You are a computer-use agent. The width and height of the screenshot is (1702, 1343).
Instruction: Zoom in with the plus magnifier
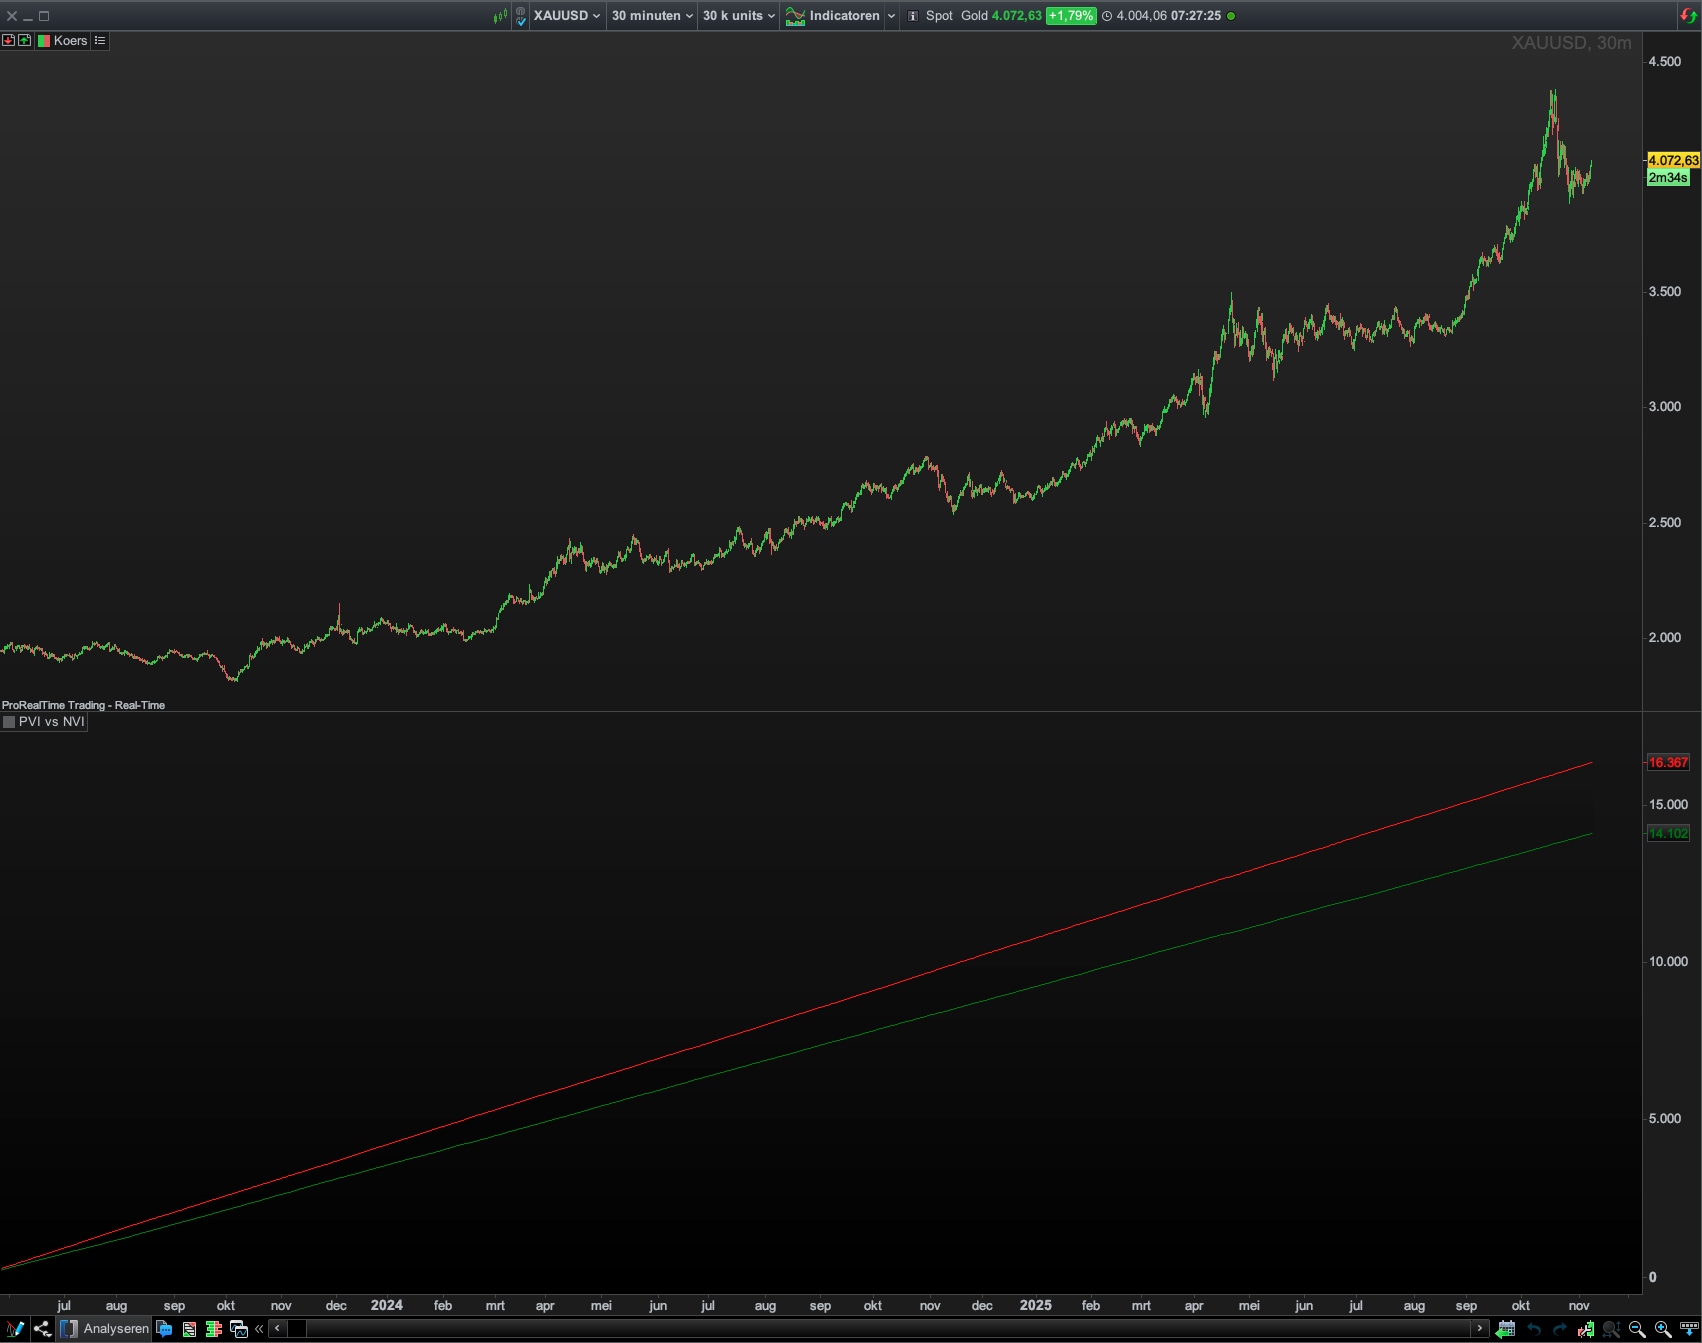tap(1663, 1329)
